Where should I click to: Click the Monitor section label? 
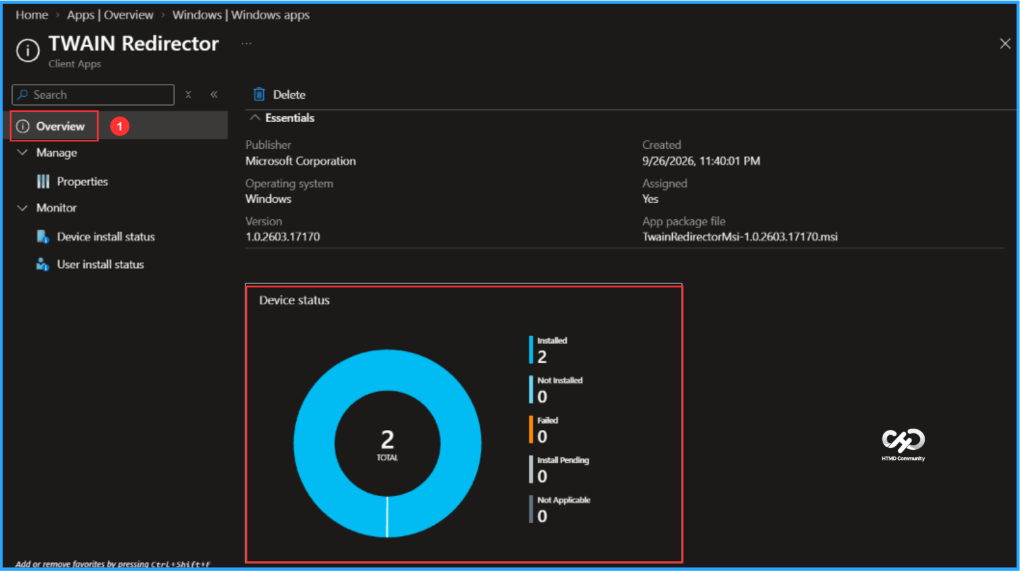(57, 207)
